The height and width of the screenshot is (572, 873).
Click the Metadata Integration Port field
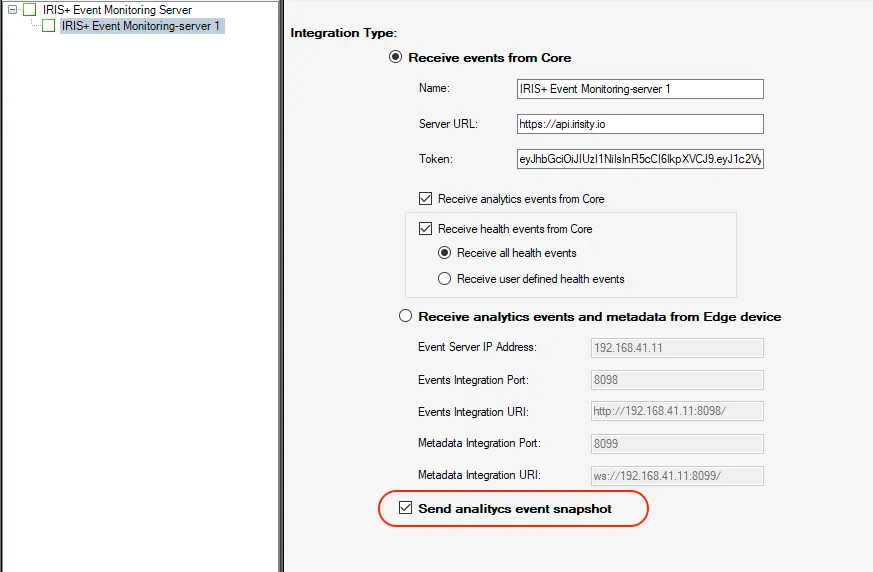(677, 443)
